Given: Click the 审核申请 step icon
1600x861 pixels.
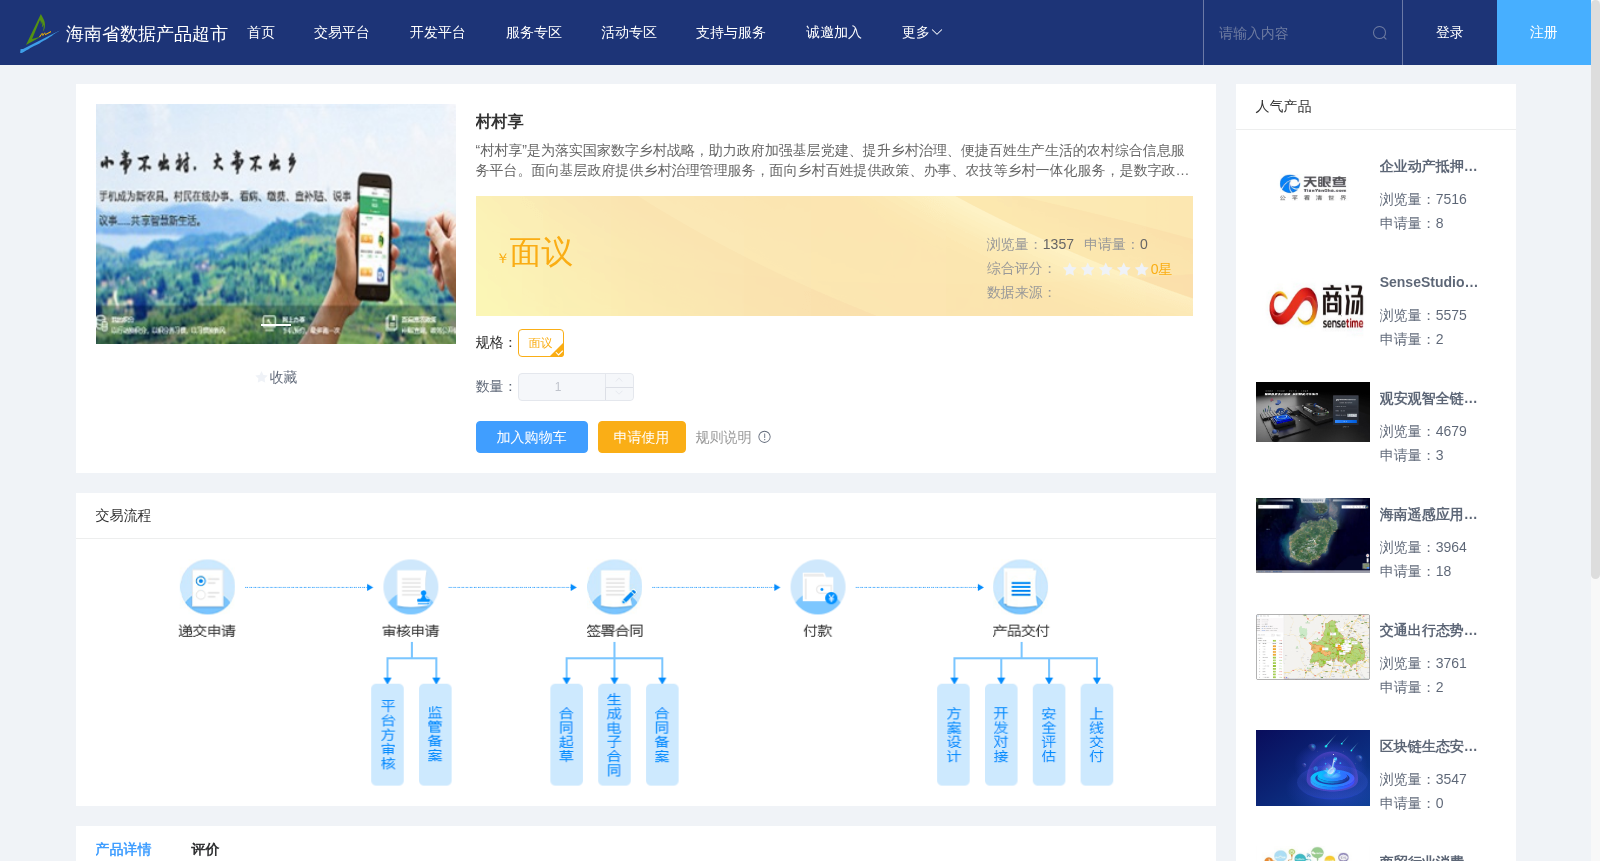Looking at the screenshot, I should point(411,586).
